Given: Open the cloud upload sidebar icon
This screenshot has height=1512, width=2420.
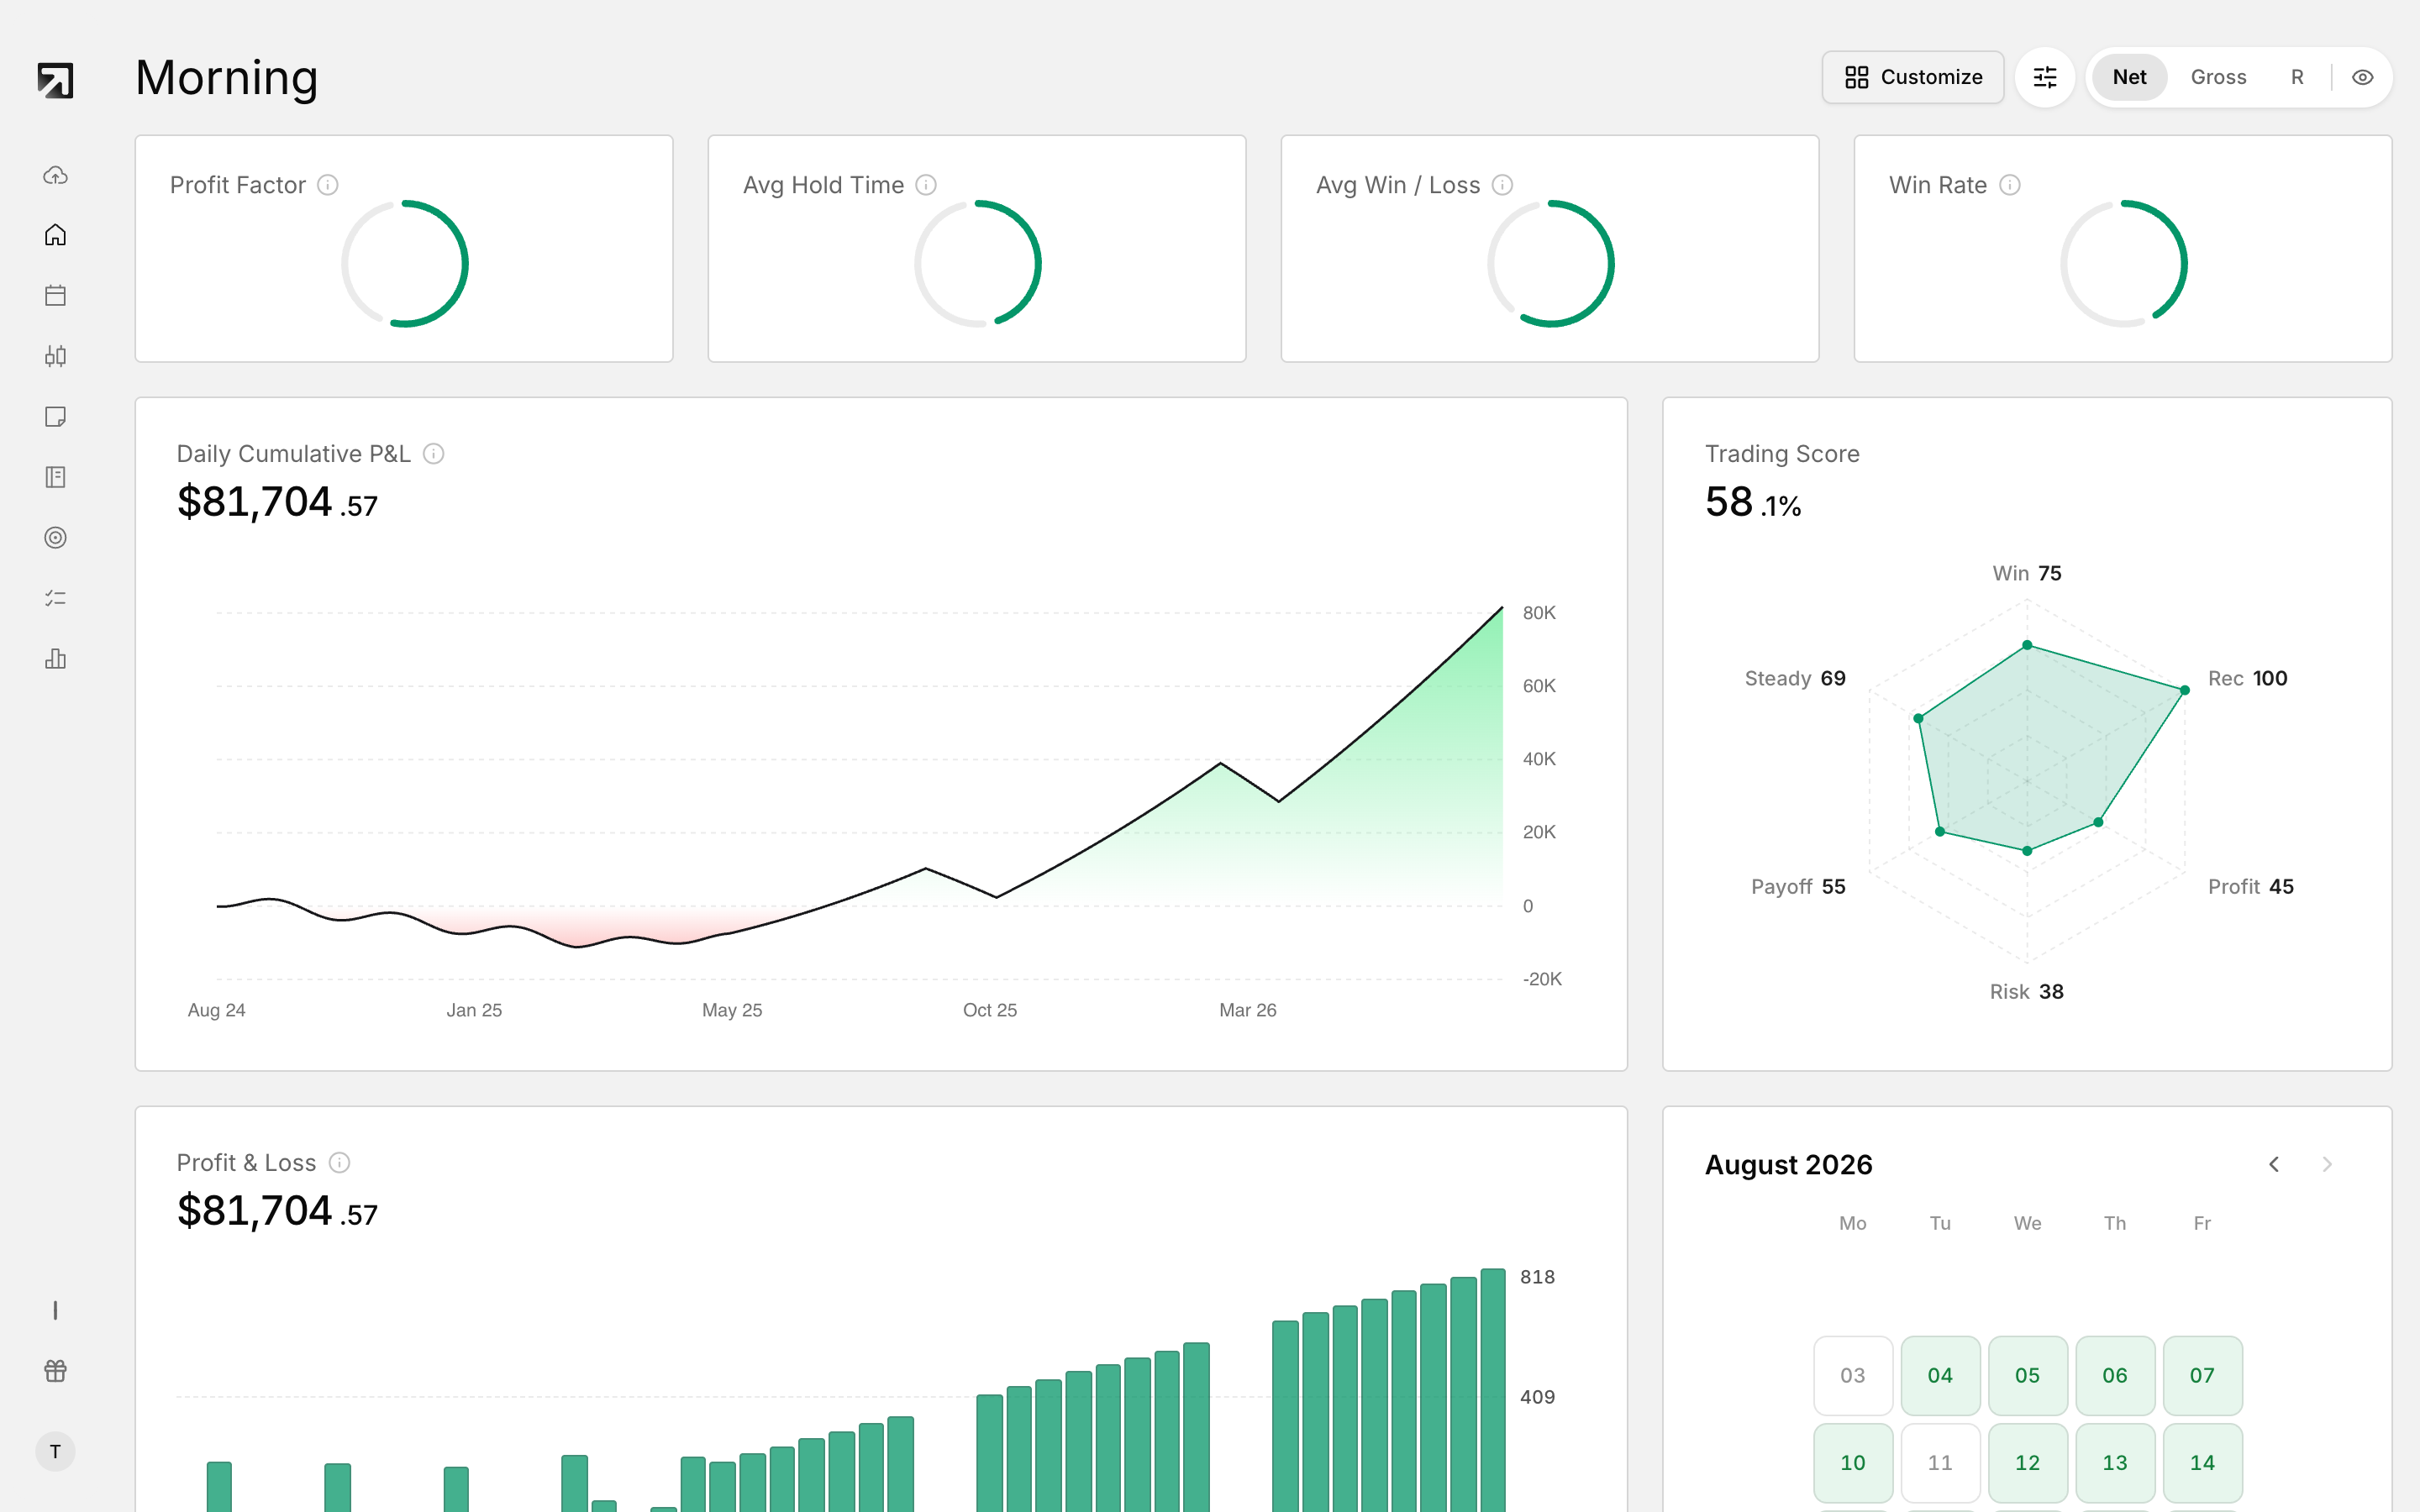Looking at the screenshot, I should tap(55, 175).
